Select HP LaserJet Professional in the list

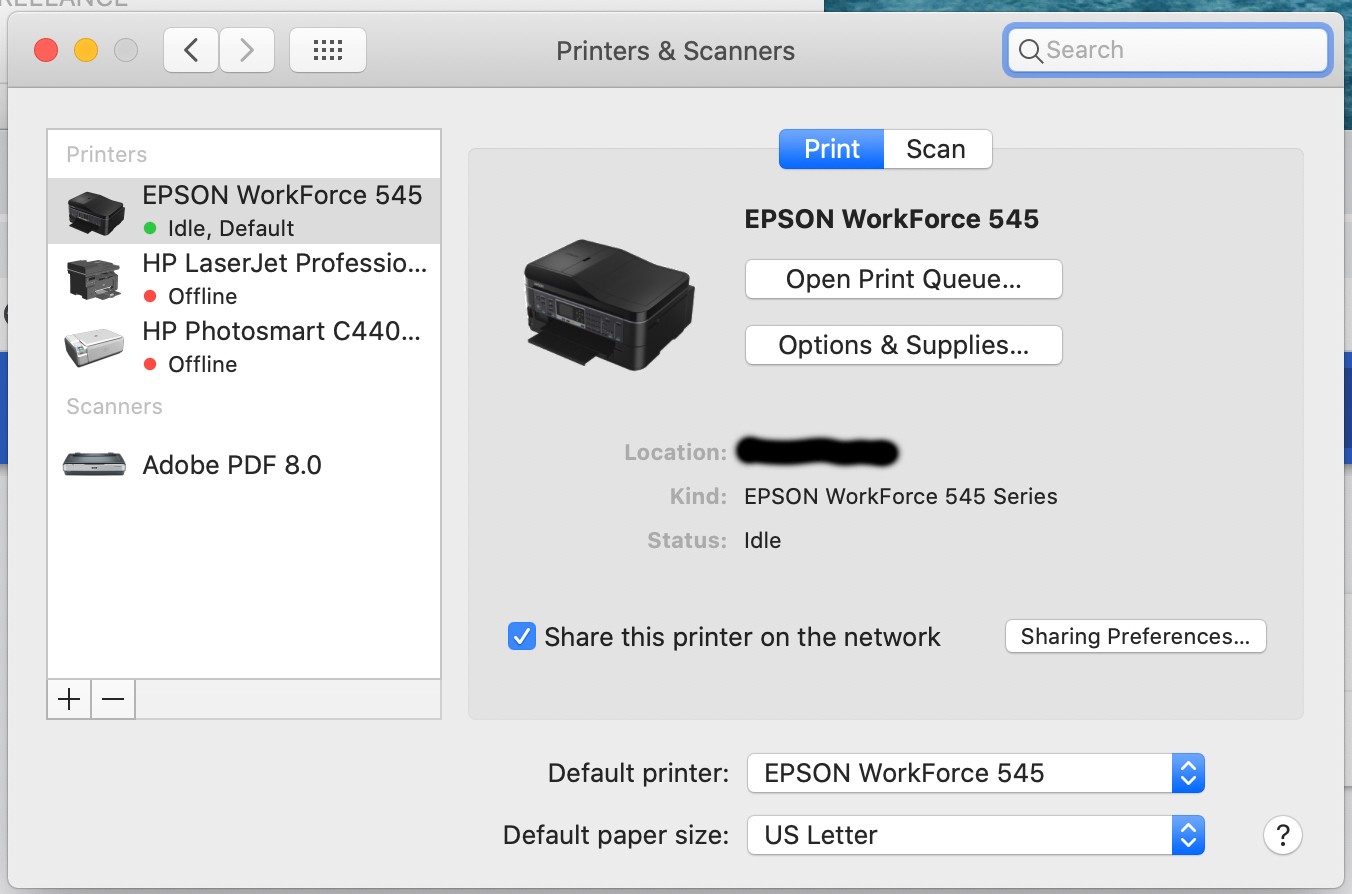tap(244, 278)
